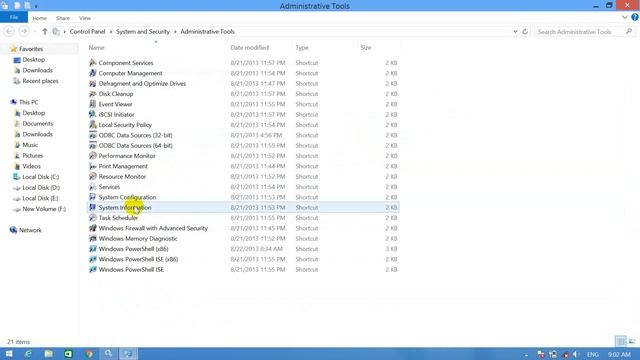Image resolution: width=640 pixels, height=360 pixels.
Task: Select Computer Management icon
Action: click(x=93, y=73)
